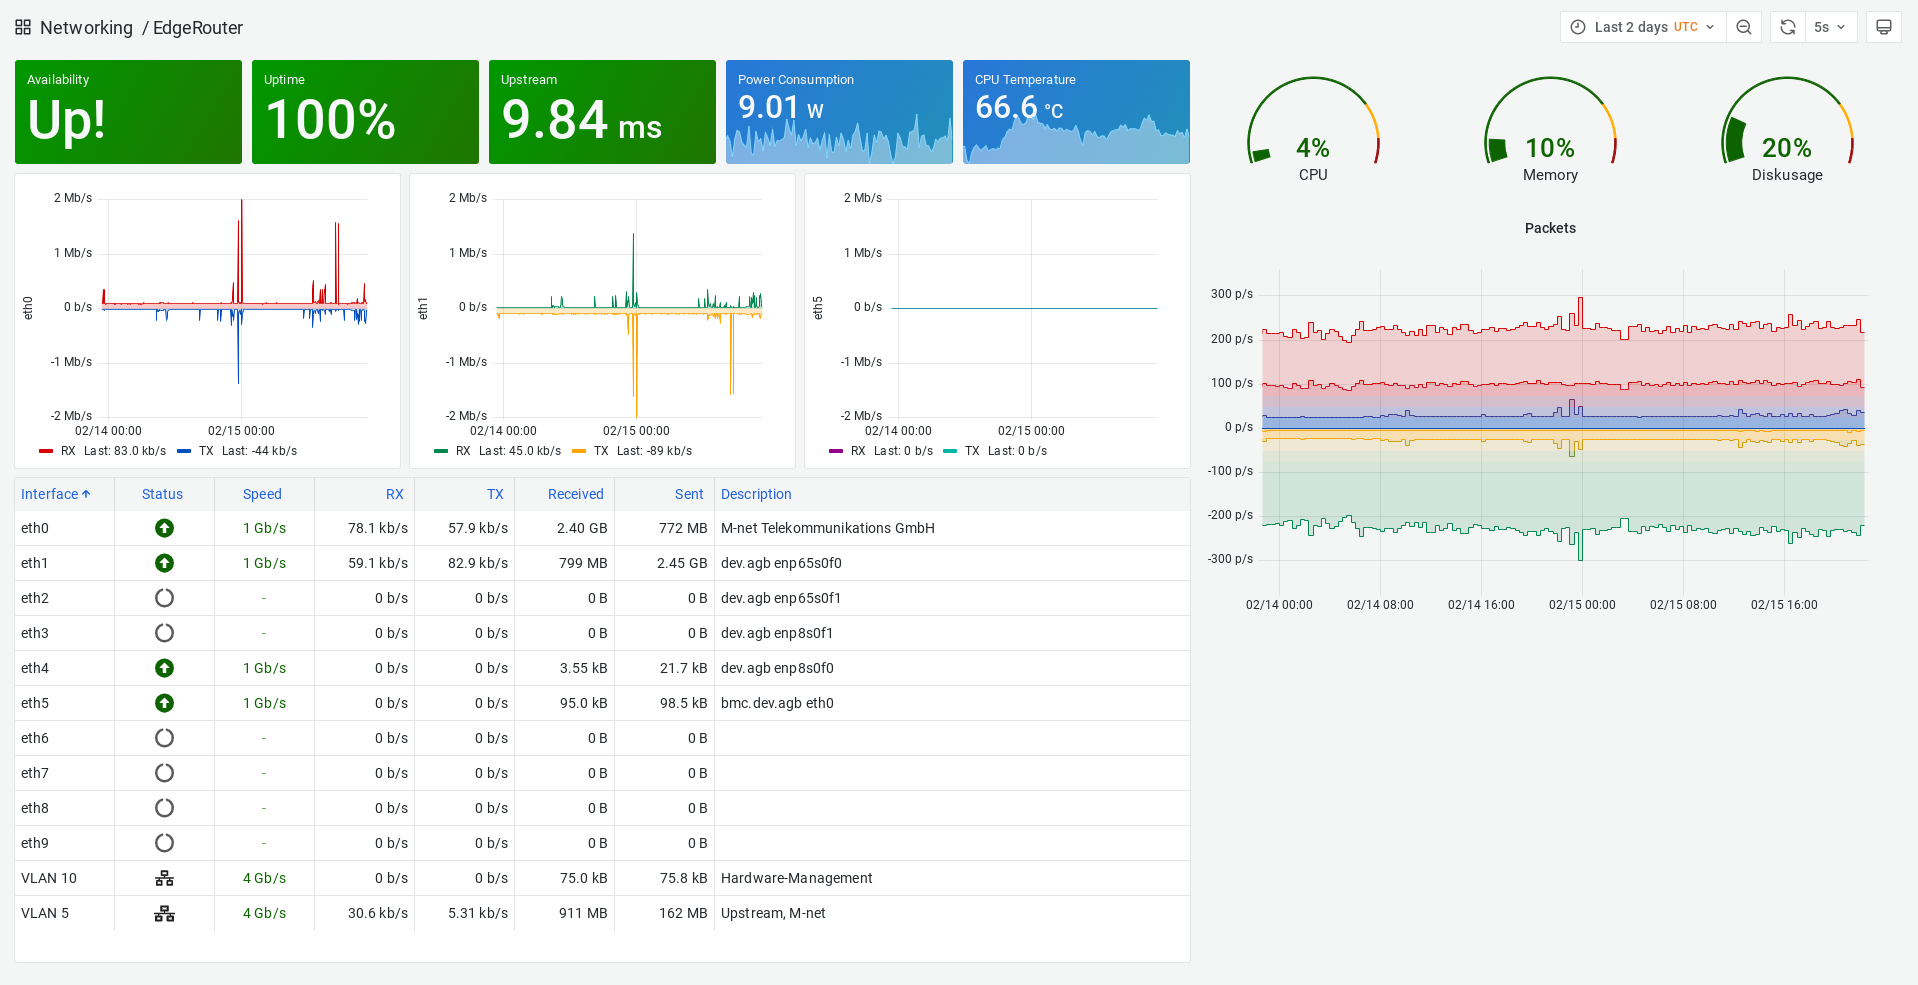
Task: Click the Diskusage 20% gauge
Action: click(1787, 128)
